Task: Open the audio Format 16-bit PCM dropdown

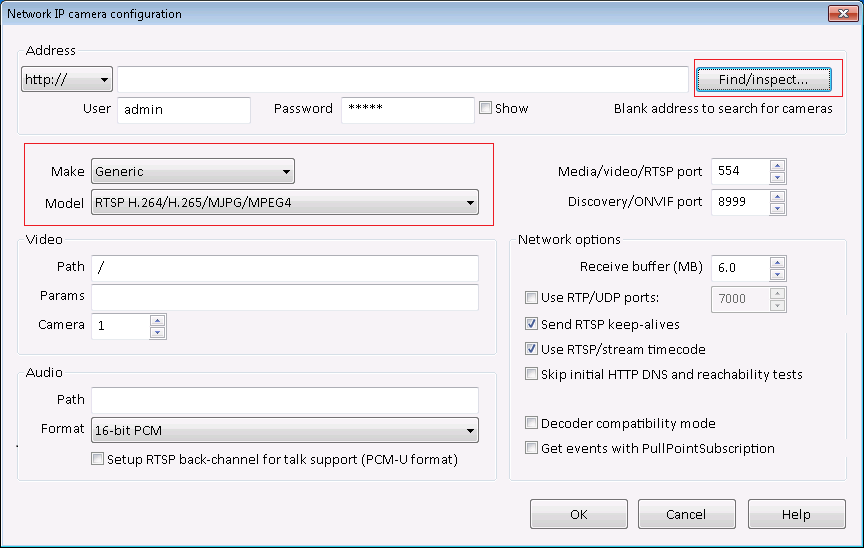Action: pos(284,431)
